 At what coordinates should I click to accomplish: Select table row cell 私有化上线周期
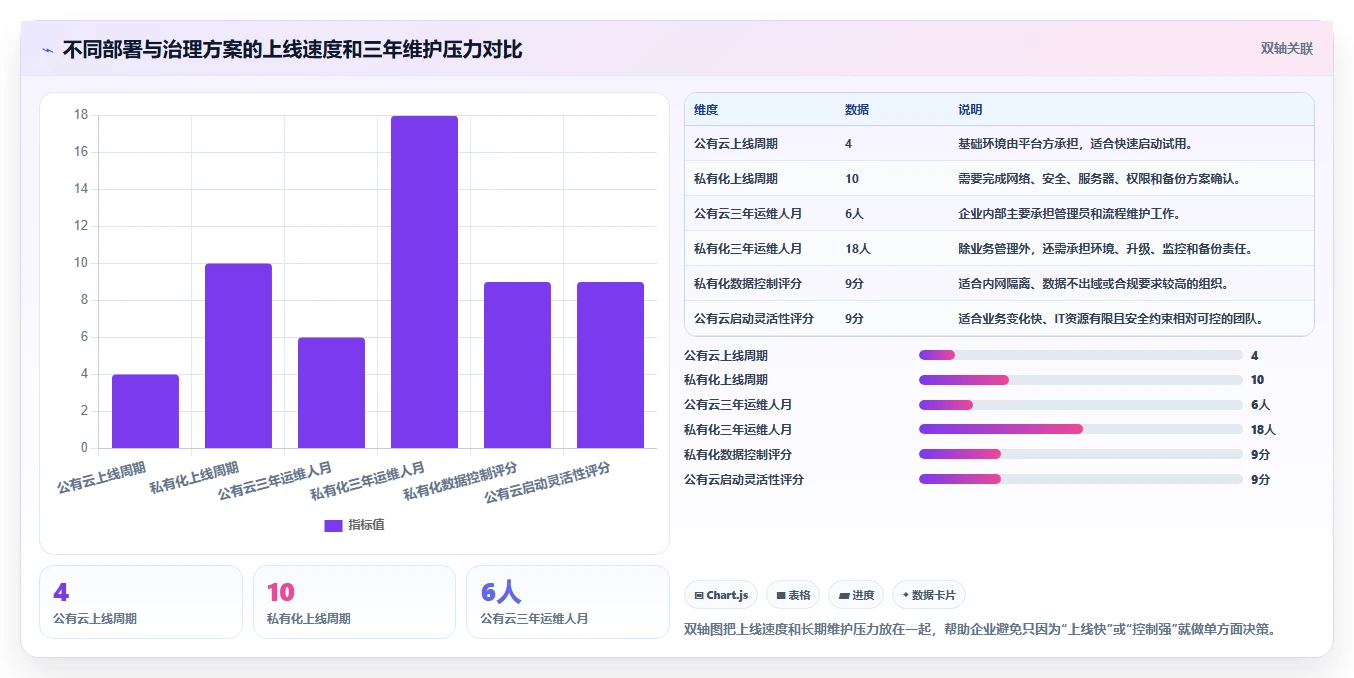point(736,179)
